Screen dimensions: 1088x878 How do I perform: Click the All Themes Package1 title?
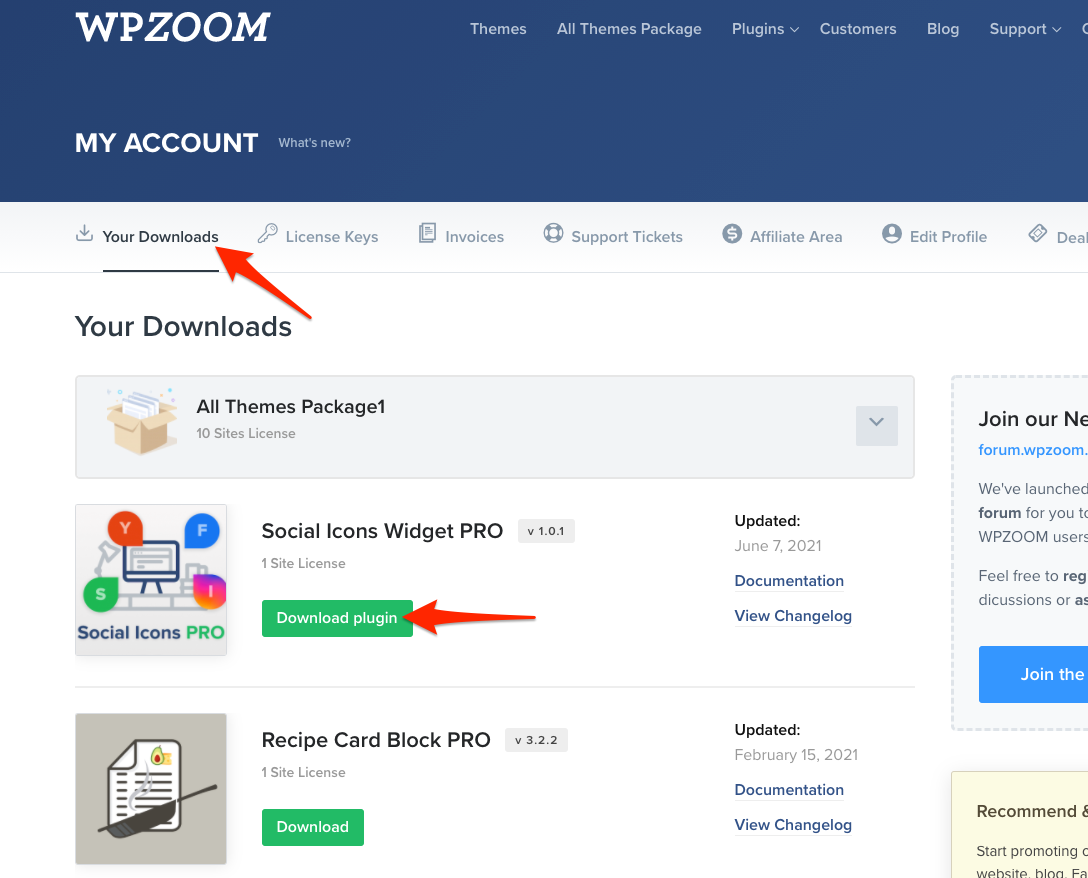coord(291,407)
